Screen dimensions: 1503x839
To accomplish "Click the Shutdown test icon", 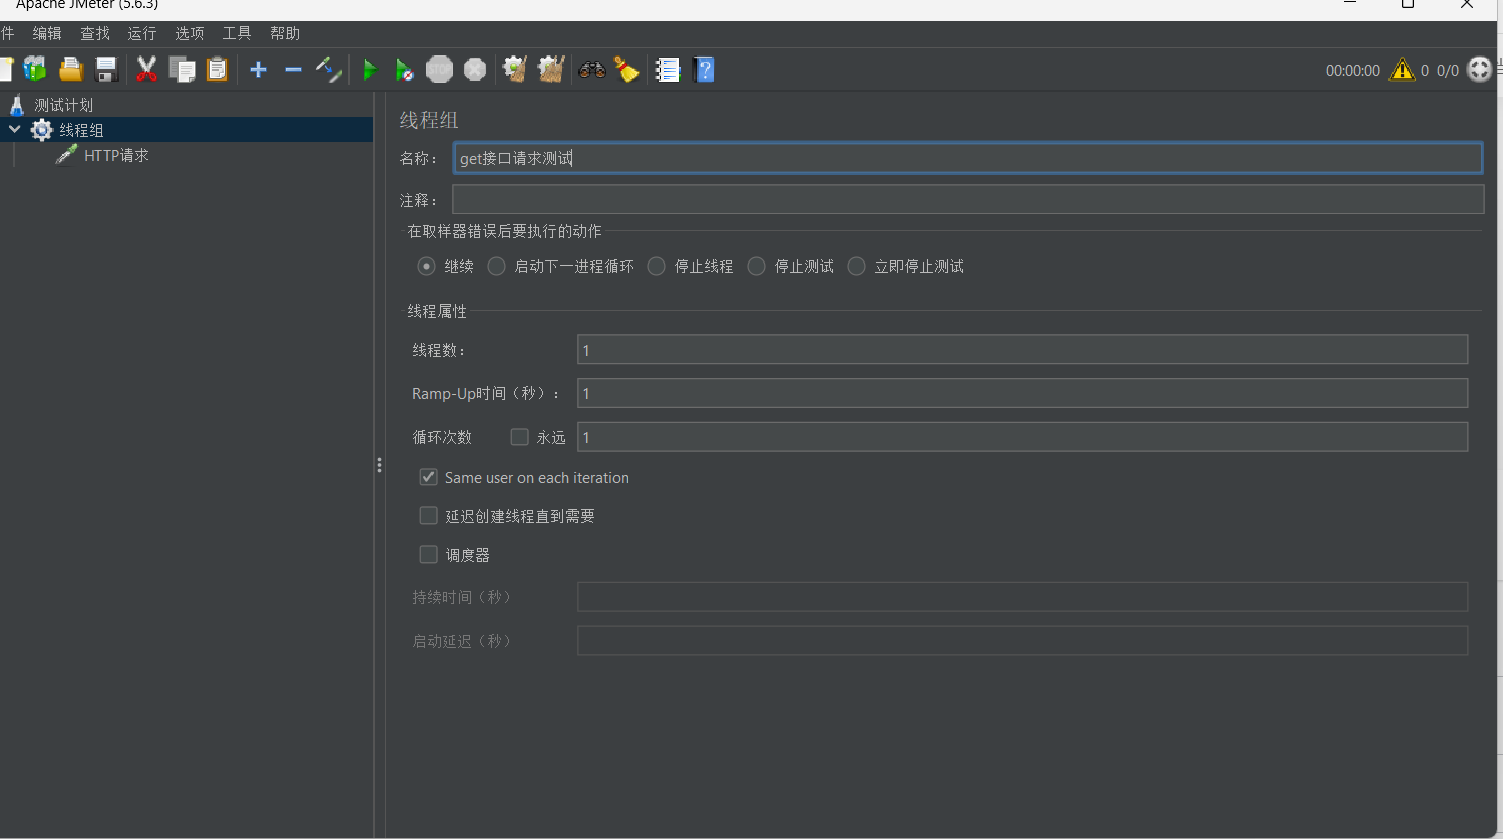I will [475, 69].
